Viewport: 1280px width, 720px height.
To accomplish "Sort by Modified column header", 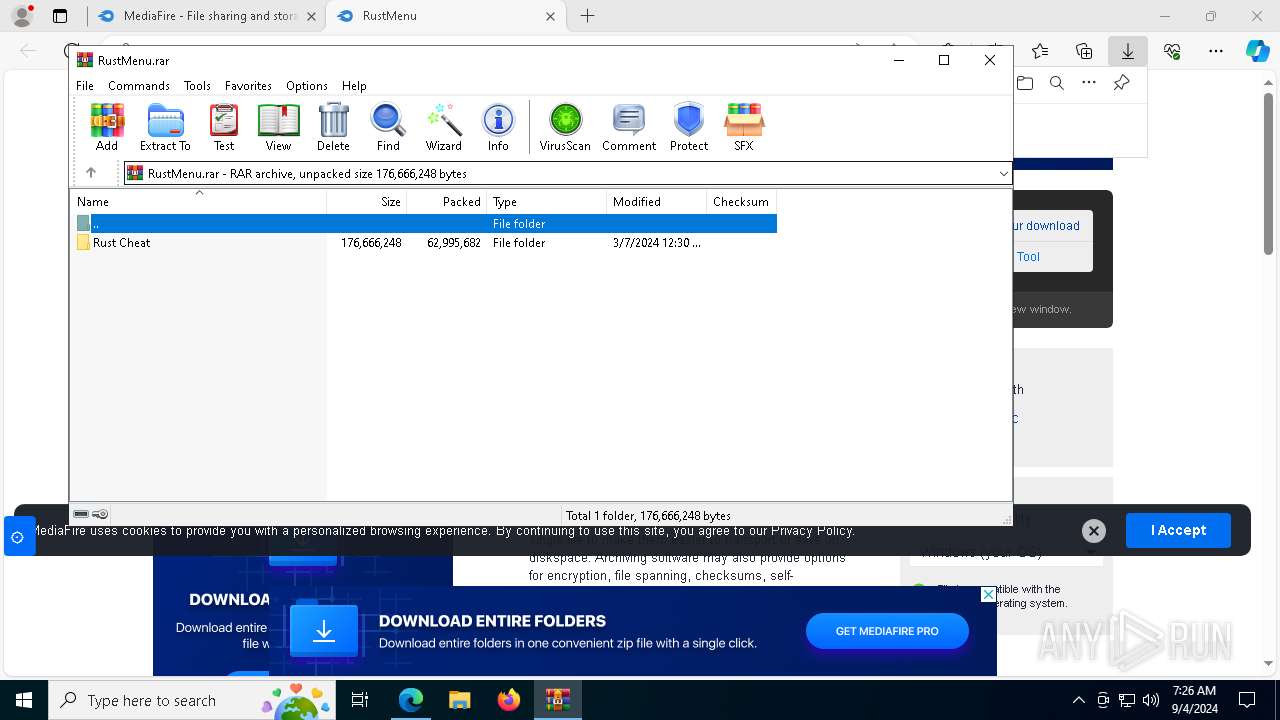I will (x=657, y=201).
